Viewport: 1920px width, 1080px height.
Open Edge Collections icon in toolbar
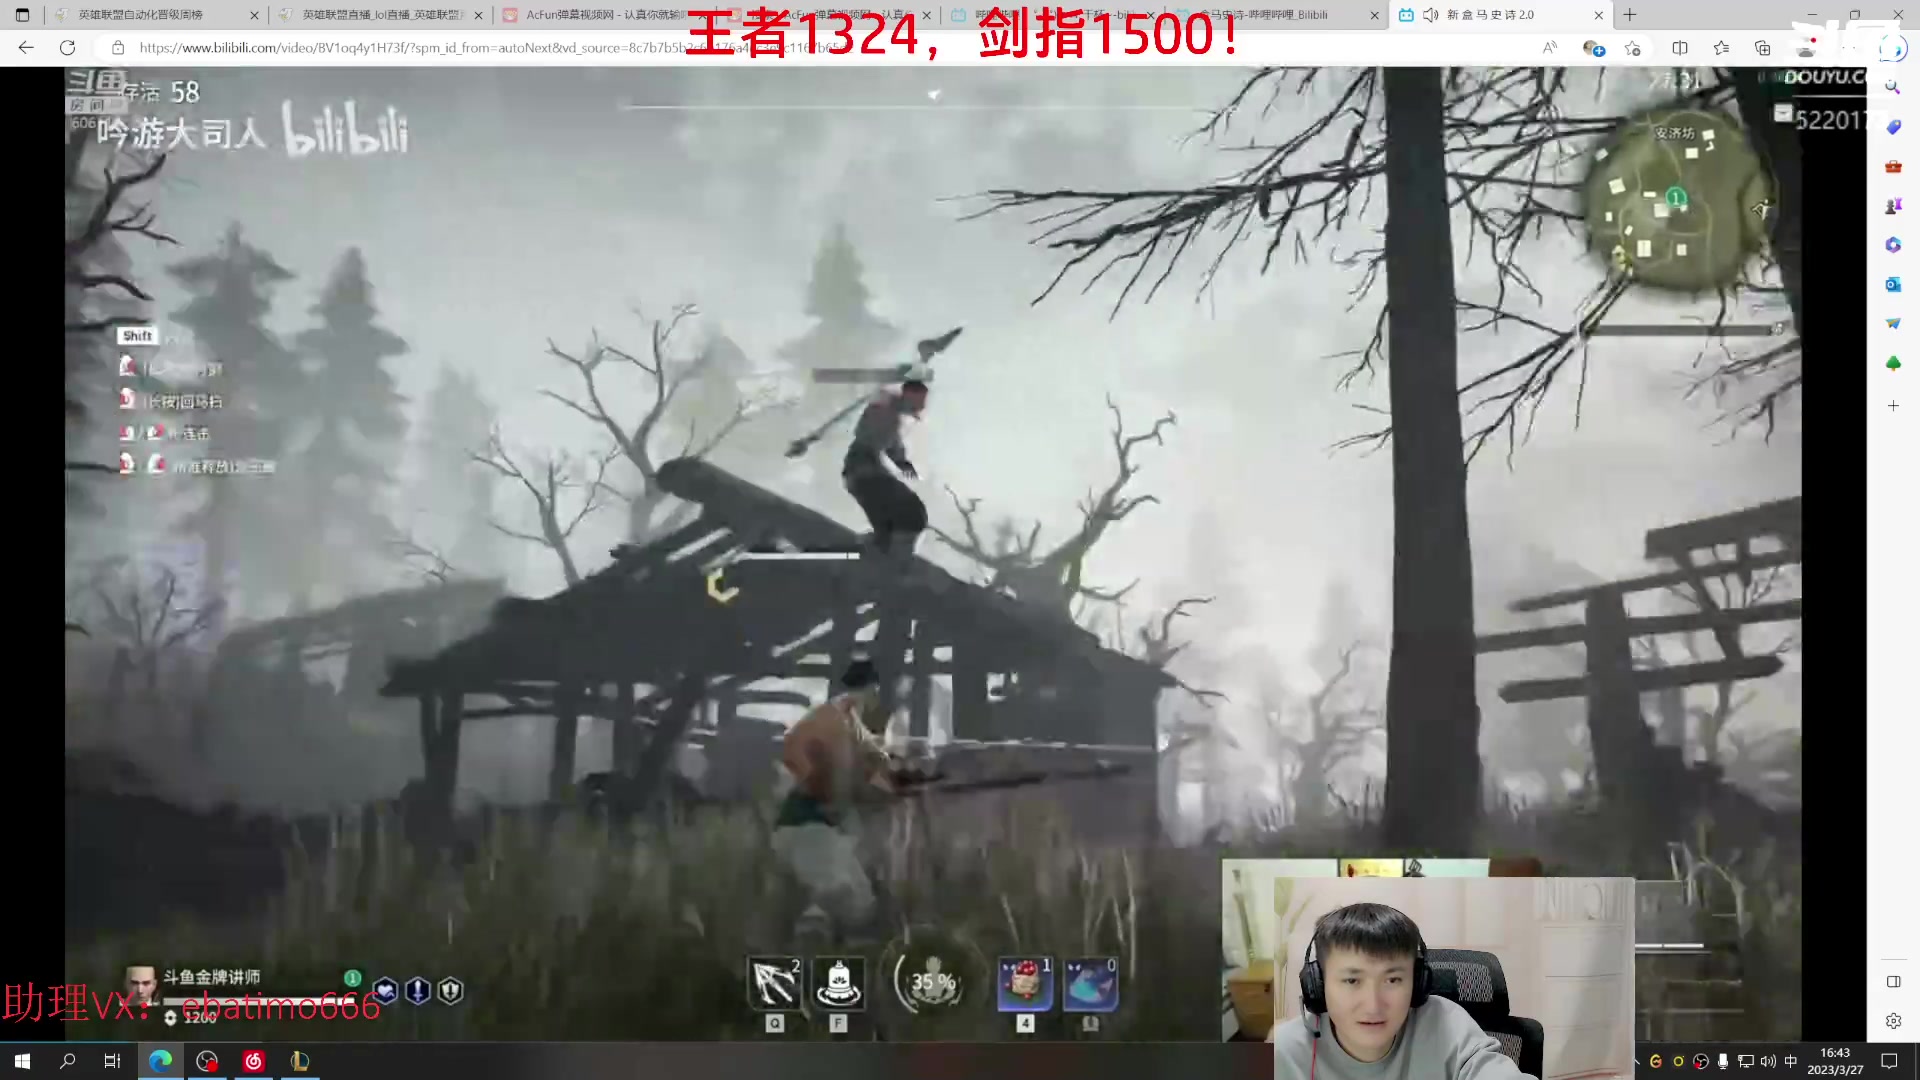(1762, 48)
